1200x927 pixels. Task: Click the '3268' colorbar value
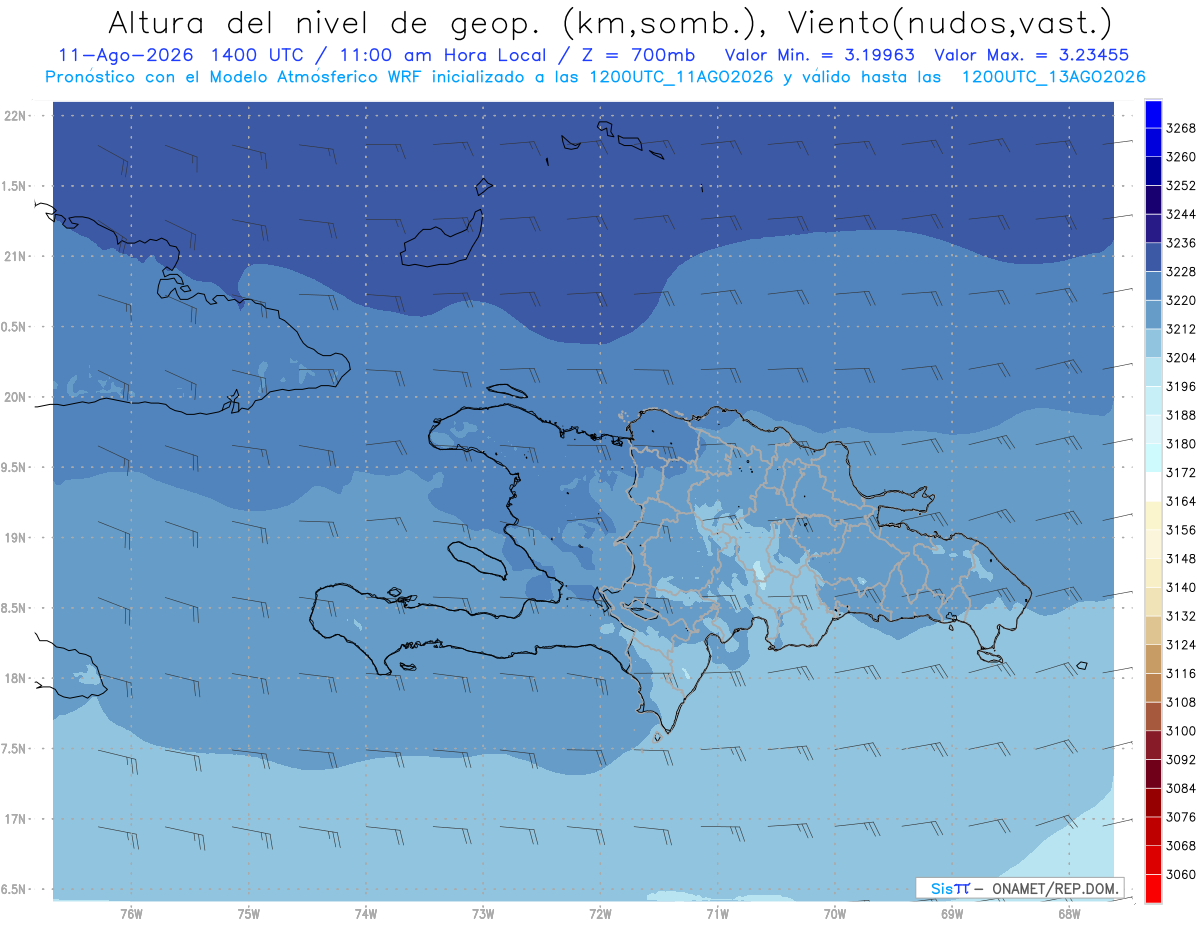(x=1181, y=129)
